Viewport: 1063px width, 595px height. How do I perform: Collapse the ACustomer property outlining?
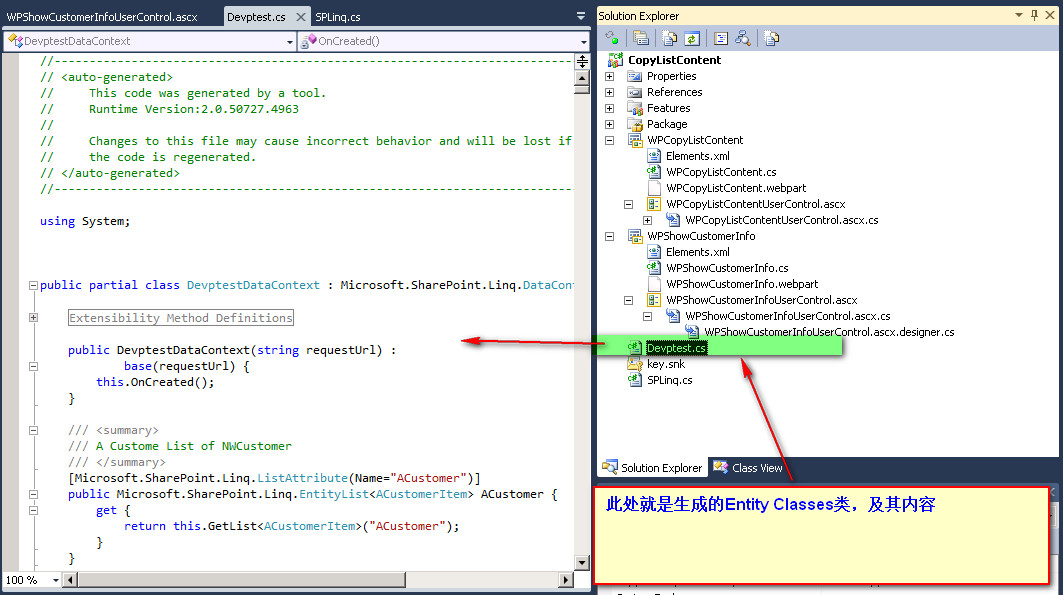click(33, 494)
